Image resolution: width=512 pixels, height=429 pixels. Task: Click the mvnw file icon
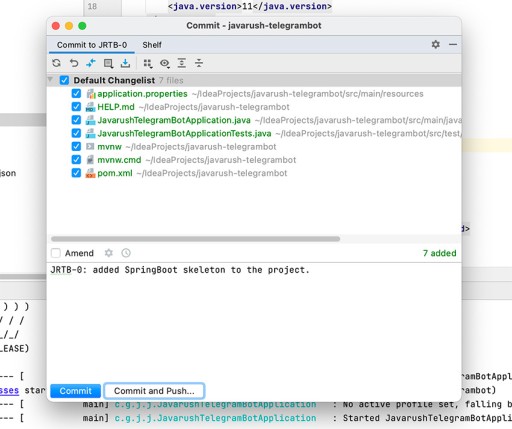tap(90, 147)
